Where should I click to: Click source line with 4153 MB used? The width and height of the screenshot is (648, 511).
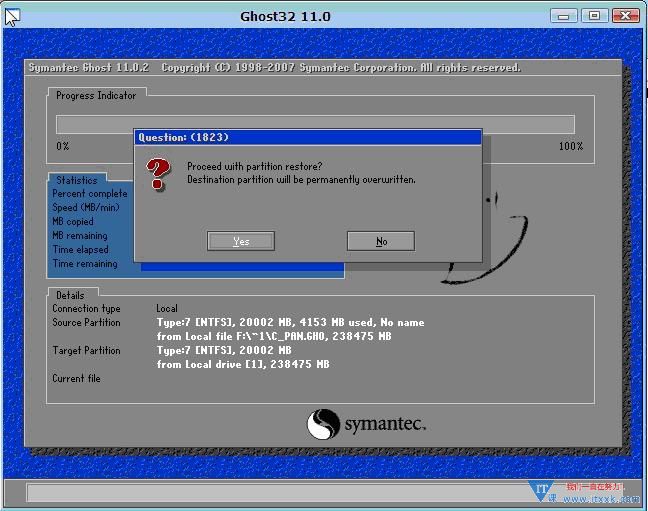point(291,322)
